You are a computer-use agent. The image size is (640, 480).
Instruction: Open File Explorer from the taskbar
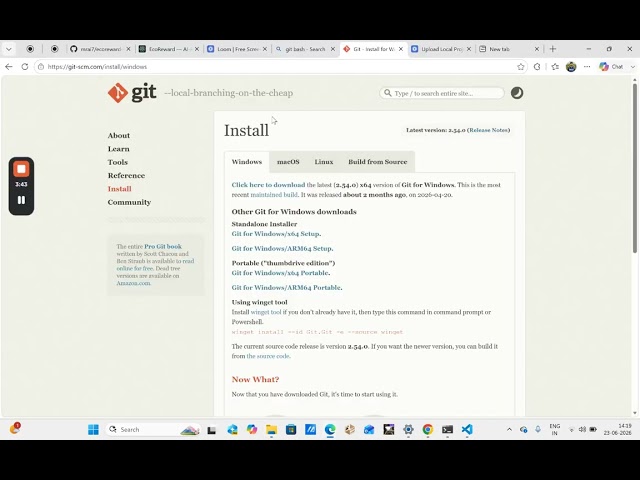pyautogui.click(x=271, y=429)
